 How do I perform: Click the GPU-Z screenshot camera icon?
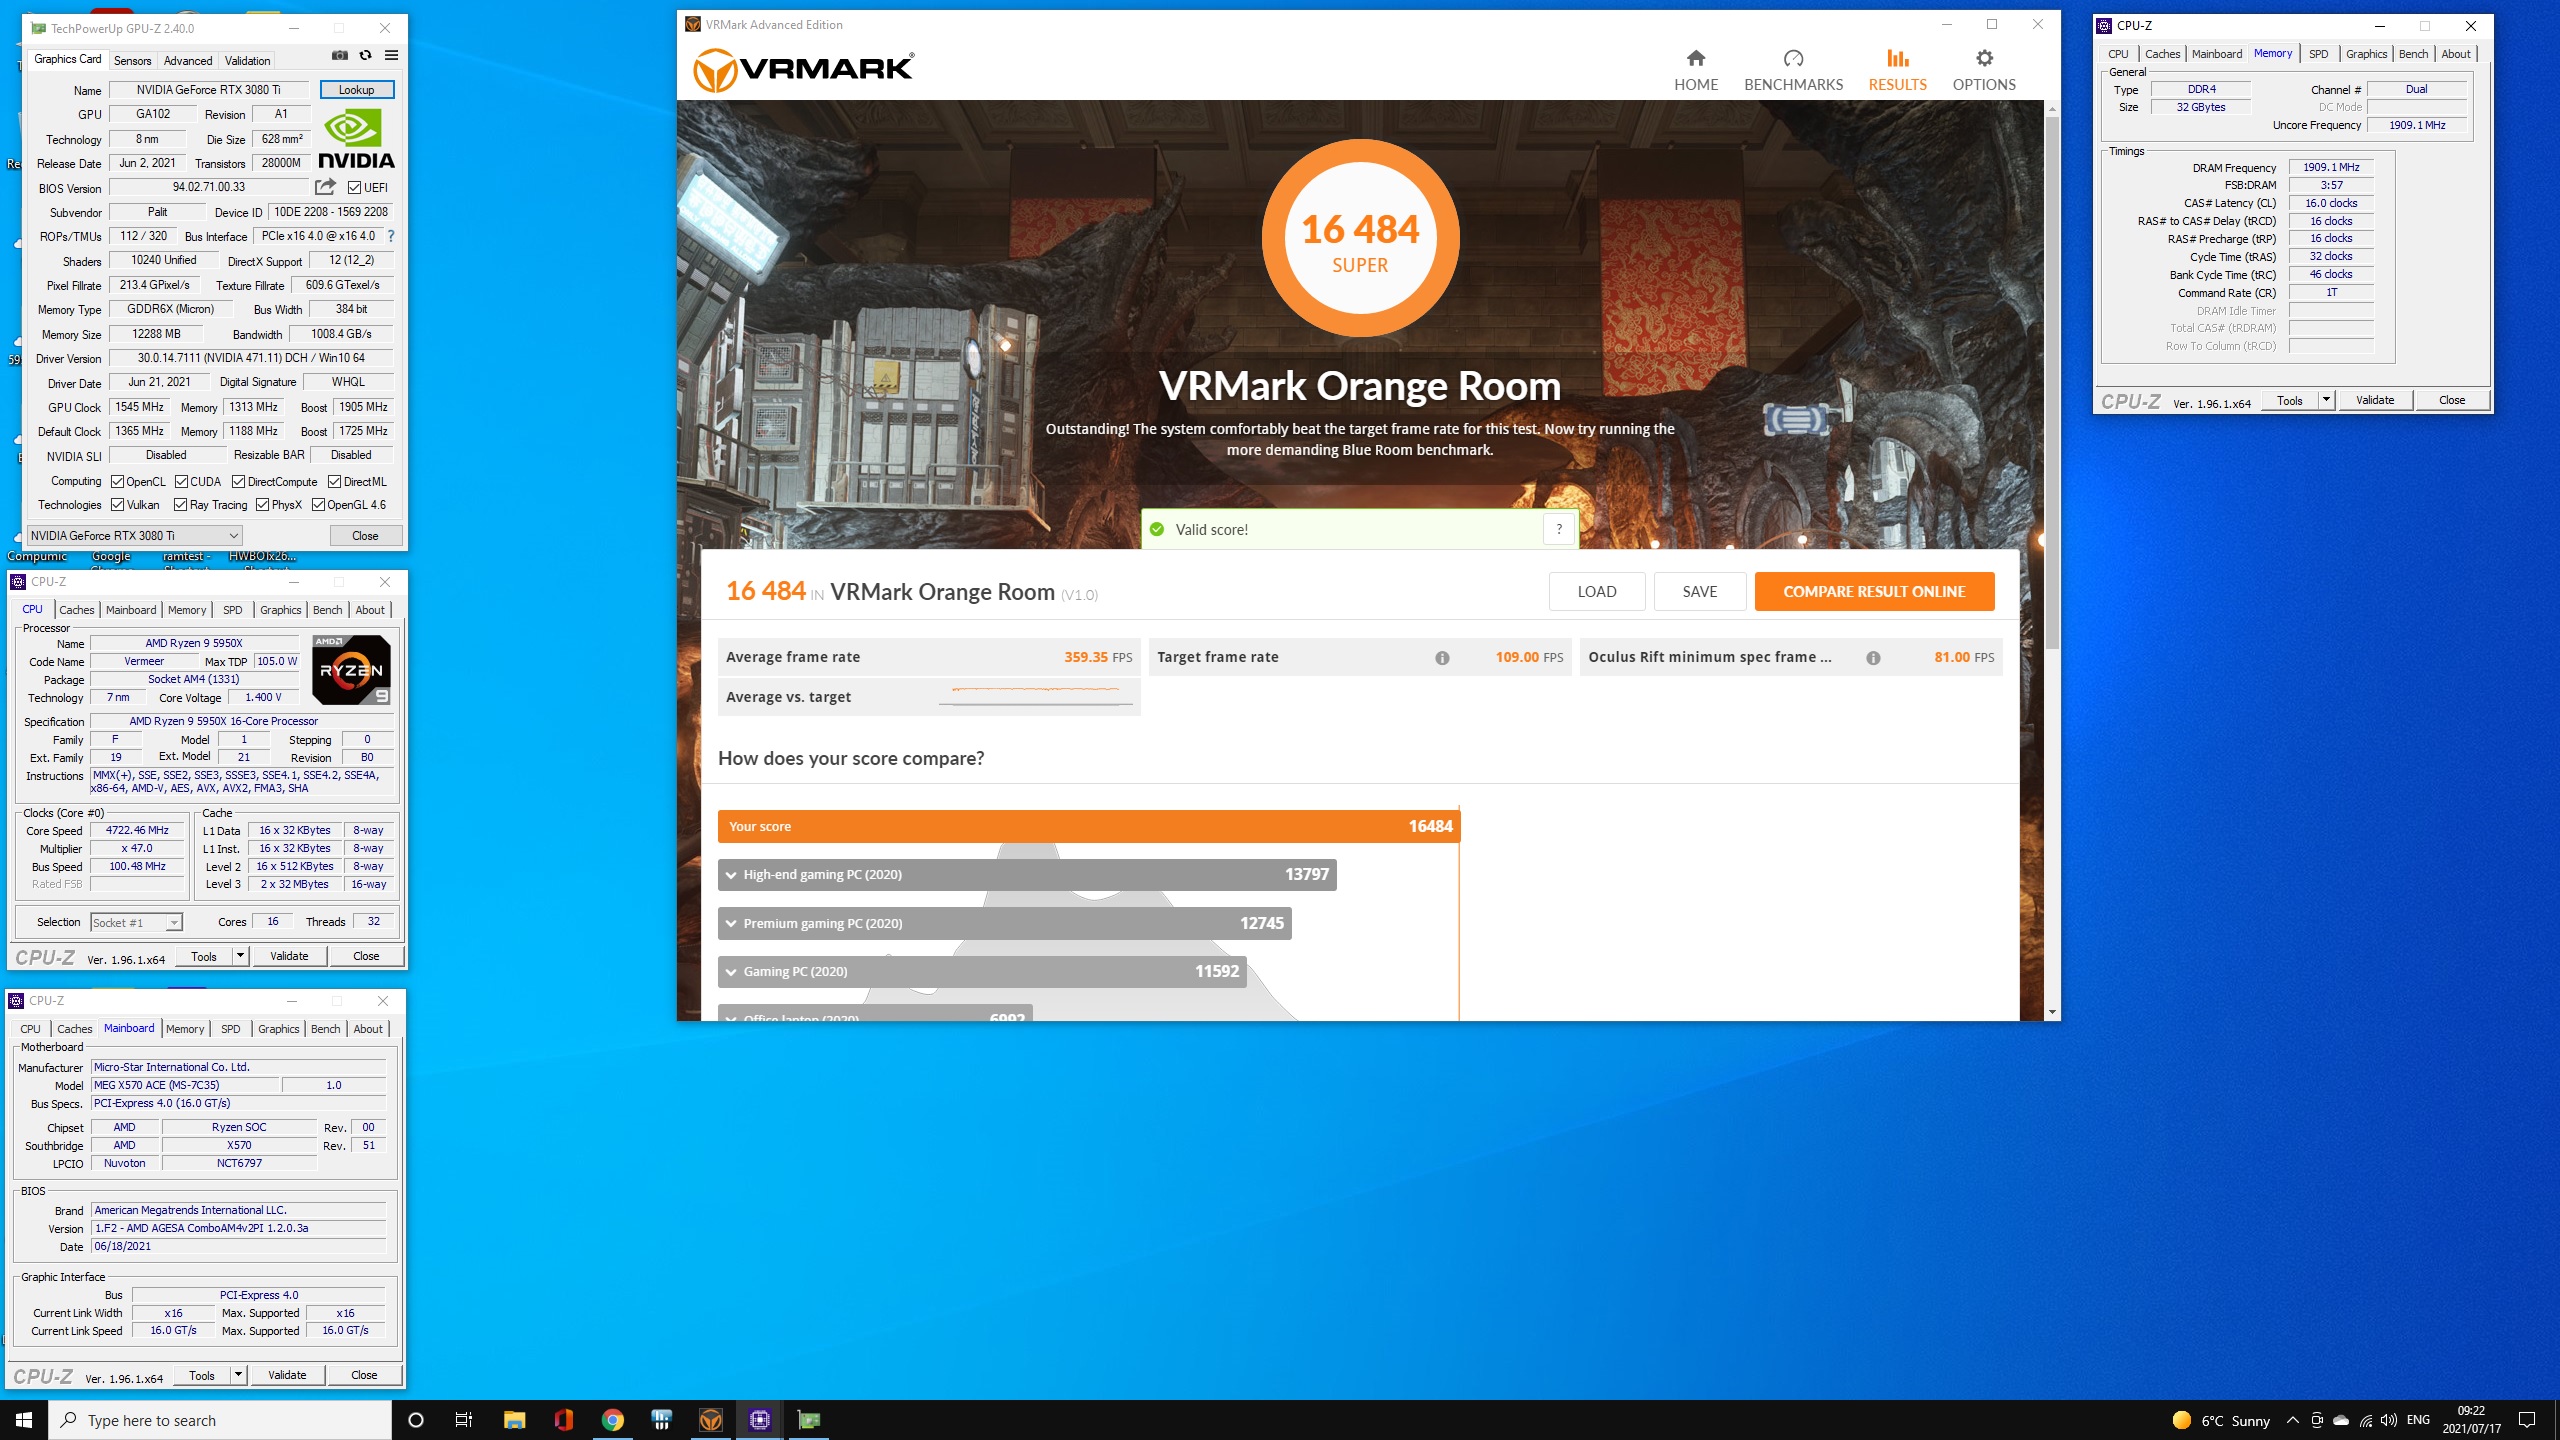click(340, 56)
